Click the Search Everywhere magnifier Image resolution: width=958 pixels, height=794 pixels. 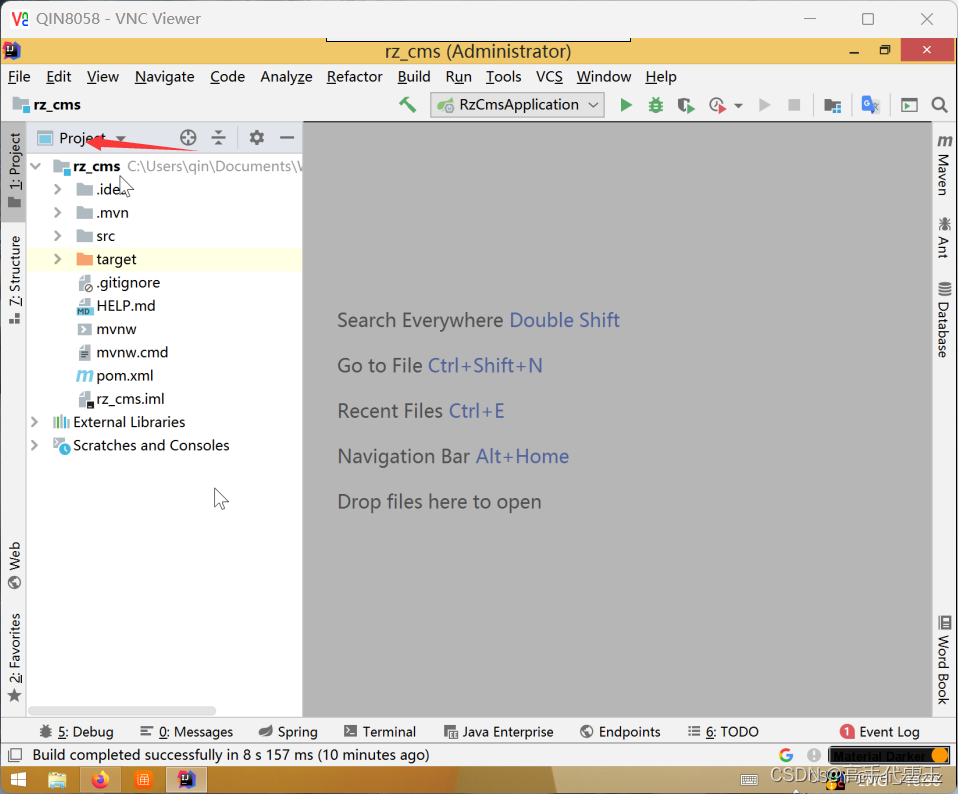click(x=940, y=105)
